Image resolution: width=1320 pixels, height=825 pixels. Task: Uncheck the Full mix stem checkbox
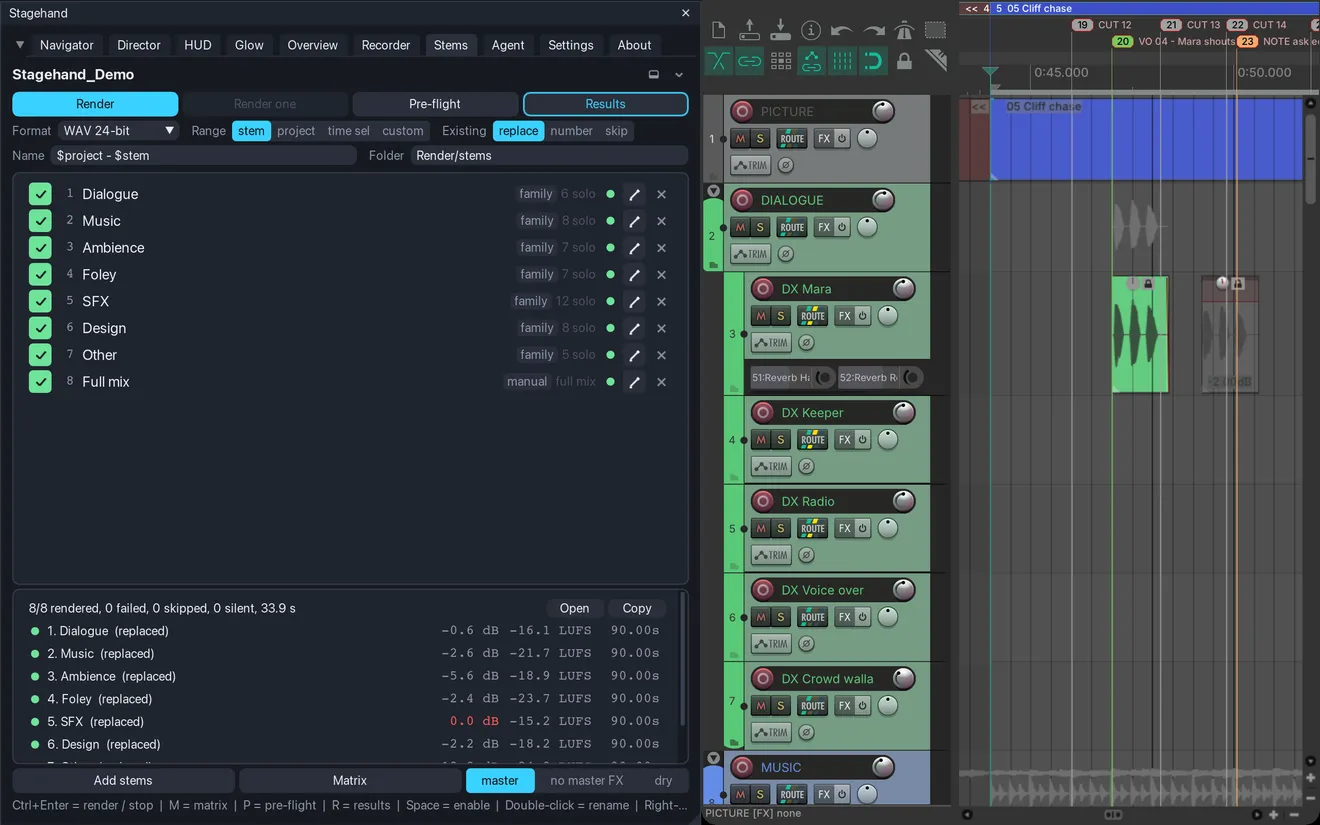tap(40, 381)
